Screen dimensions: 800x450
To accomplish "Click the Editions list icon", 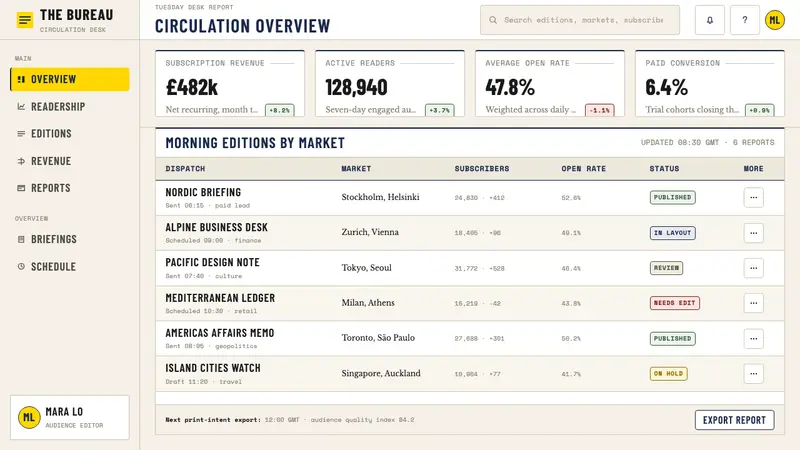I will pyautogui.click(x=21, y=134).
